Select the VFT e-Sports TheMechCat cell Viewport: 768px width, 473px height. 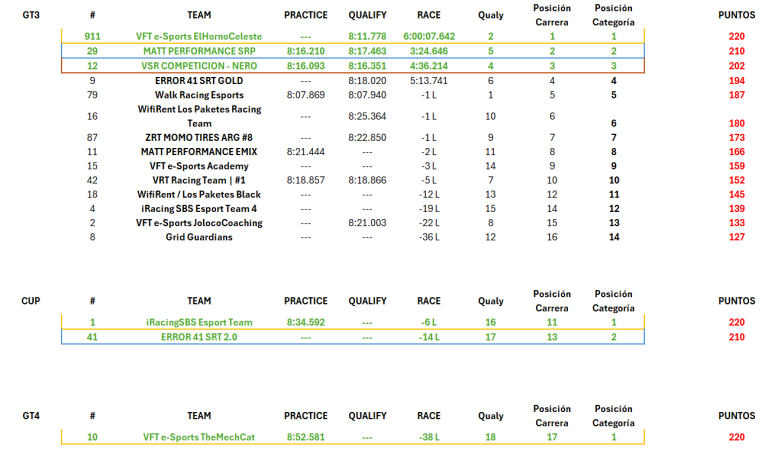pyautogui.click(x=199, y=437)
